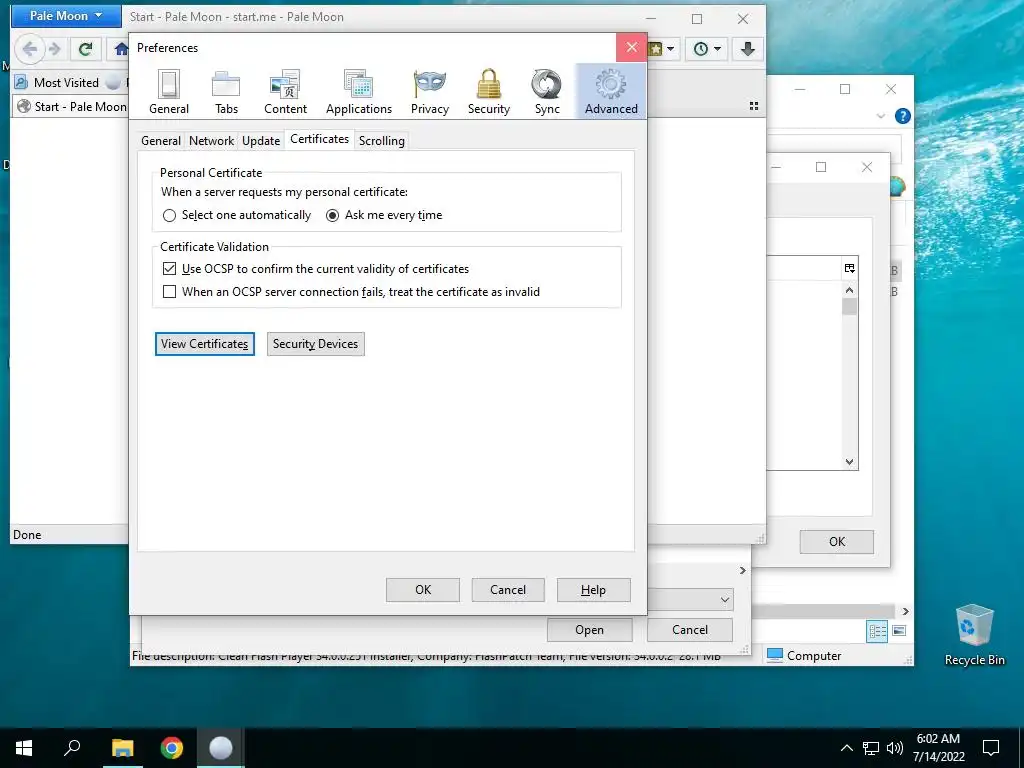Uncheck 'Use OCSP to confirm validity' checkbox
Screen dimensions: 1024x768
click(x=169, y=268)
